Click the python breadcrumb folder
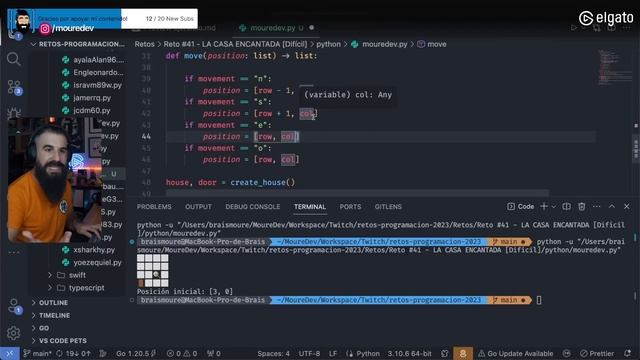 coord(328,44)
